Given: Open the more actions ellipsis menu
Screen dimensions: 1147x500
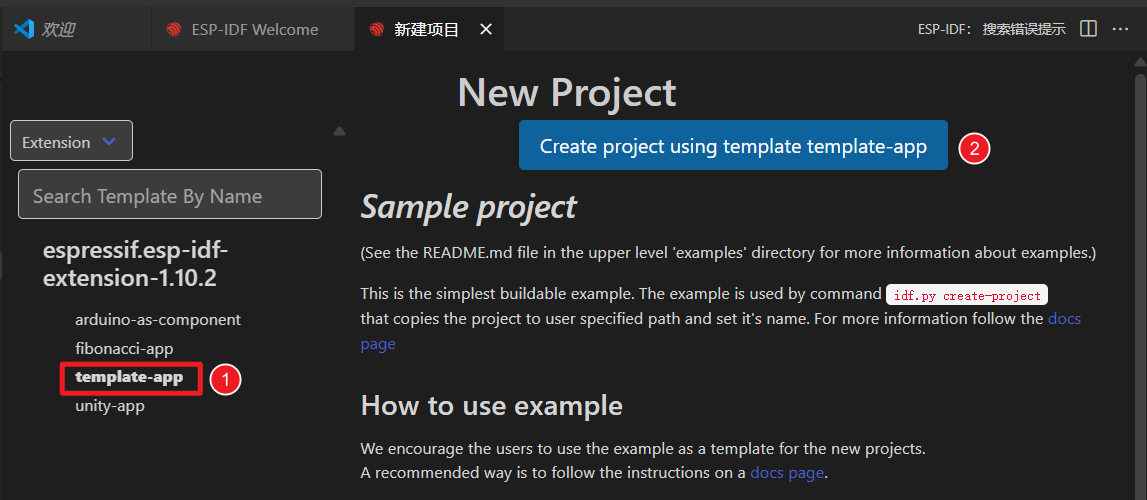Looking at the screenshot, I should (1121, 29).
